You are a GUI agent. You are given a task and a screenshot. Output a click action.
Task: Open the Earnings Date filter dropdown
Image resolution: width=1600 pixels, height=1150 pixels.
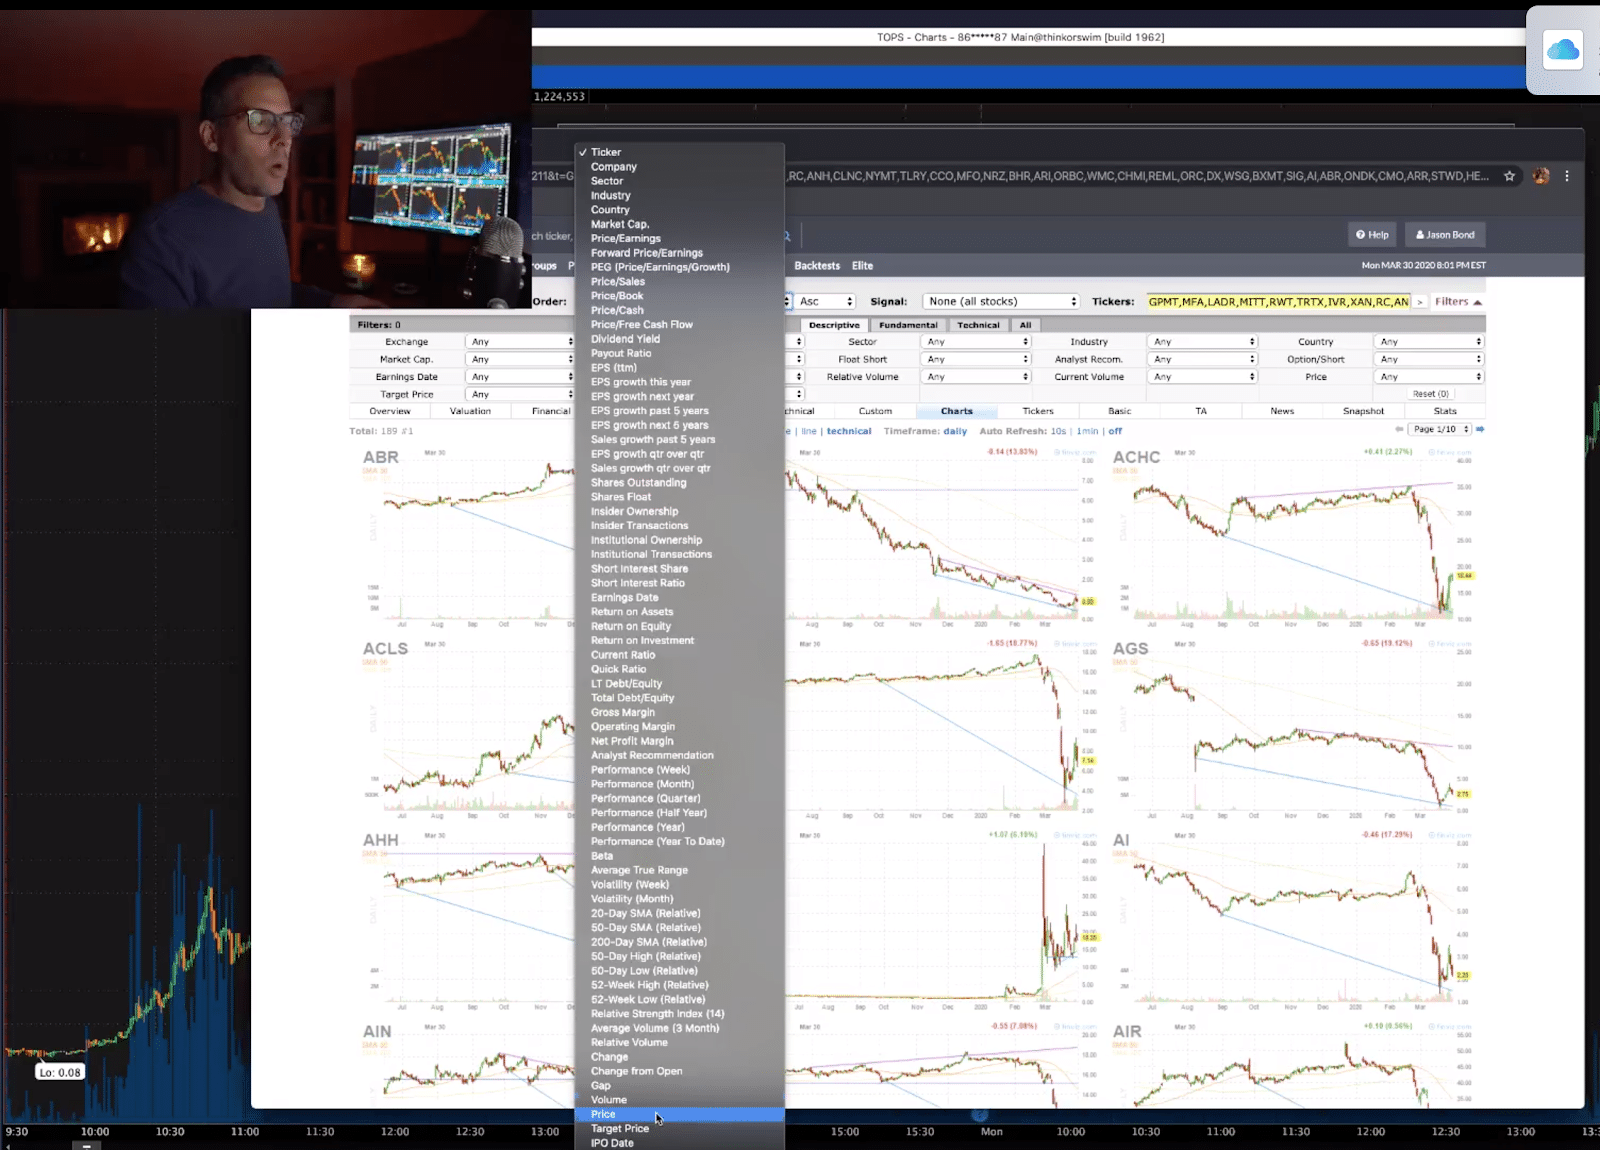click(x=520, y=377)
